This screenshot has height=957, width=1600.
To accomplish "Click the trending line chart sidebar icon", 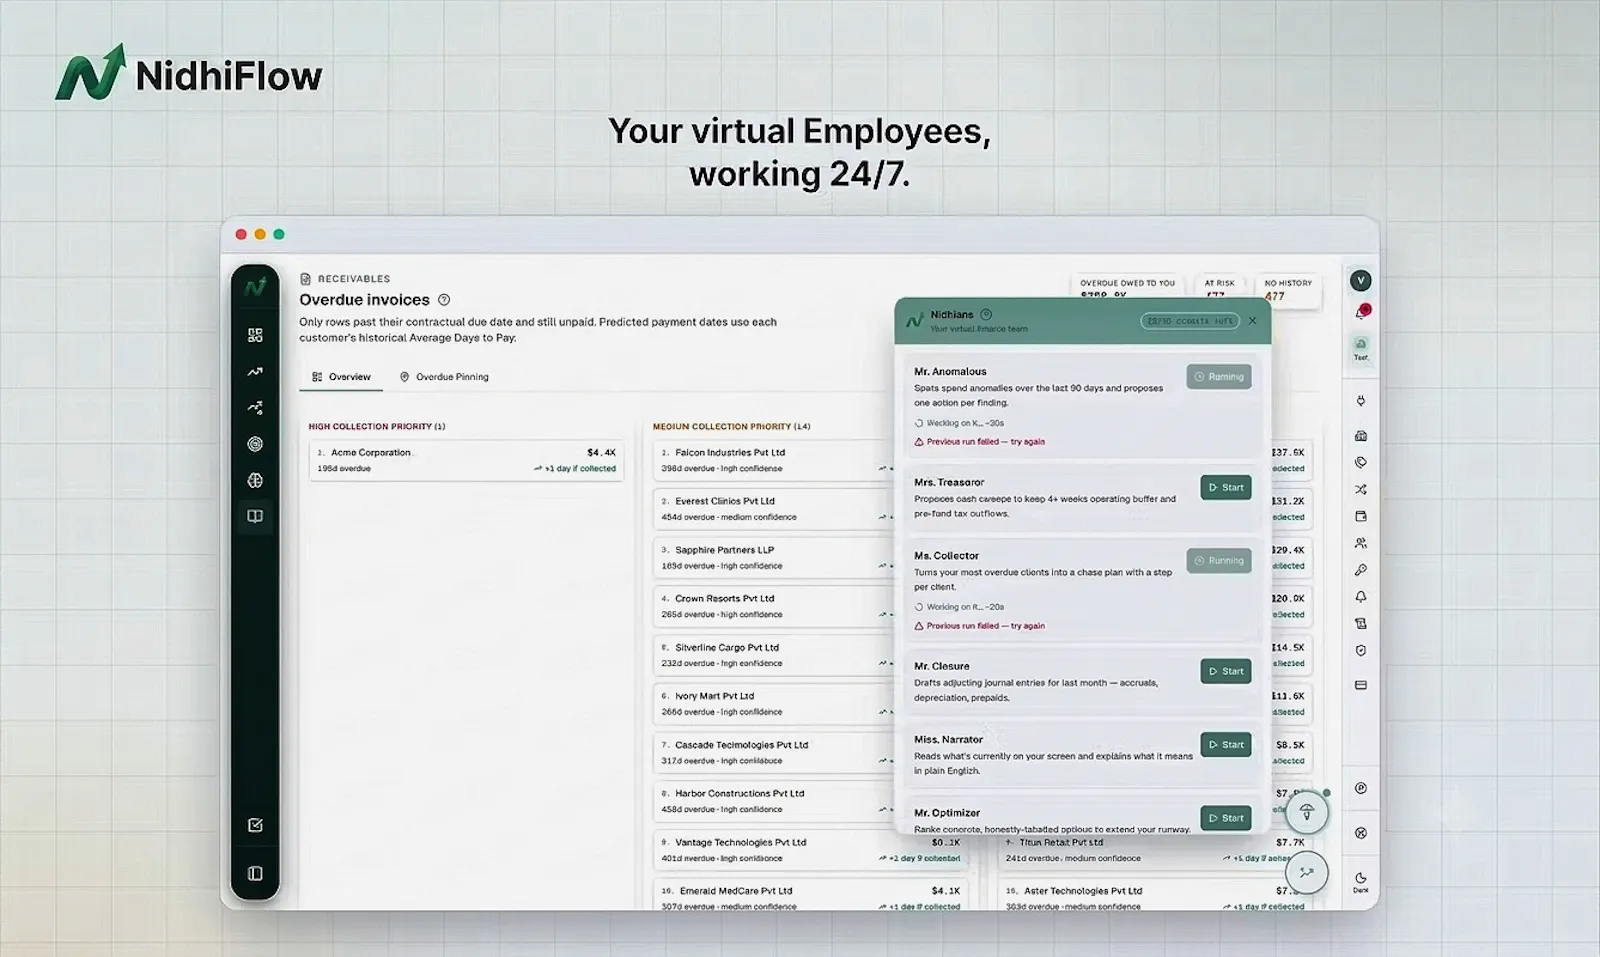I will pyautogui.click(x=255, y=372).
